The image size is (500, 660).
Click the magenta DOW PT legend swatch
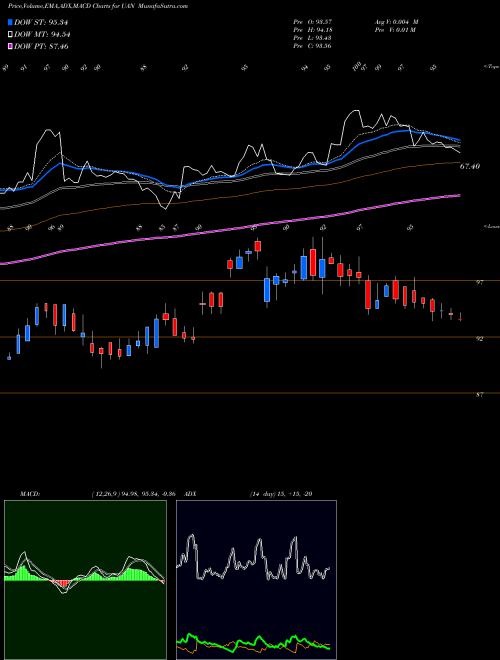[11, 46]
